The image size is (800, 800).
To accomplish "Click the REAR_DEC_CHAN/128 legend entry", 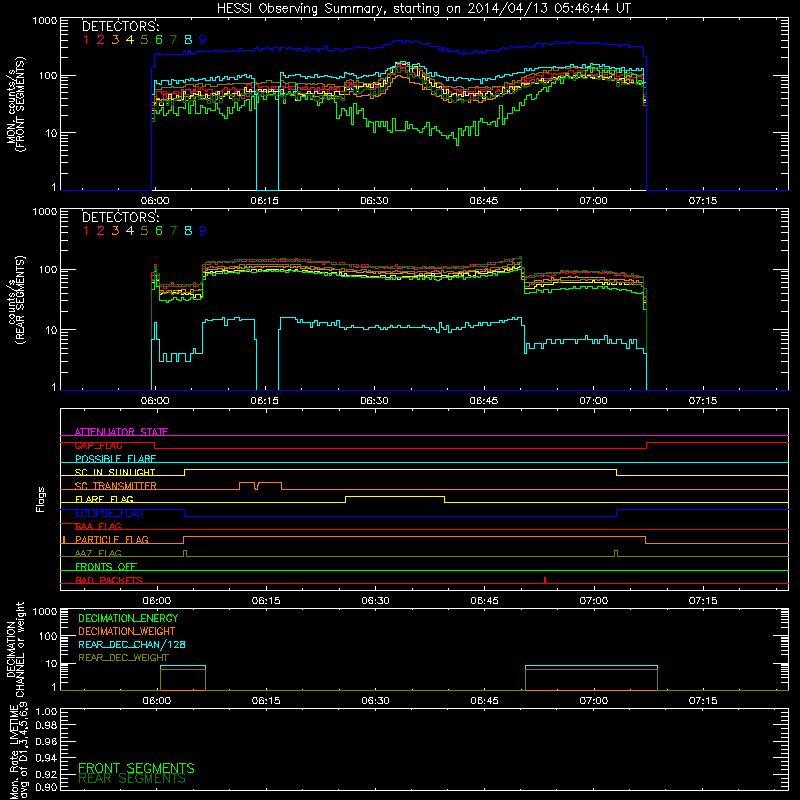I will pyautogui.click(x=132, y=645).
